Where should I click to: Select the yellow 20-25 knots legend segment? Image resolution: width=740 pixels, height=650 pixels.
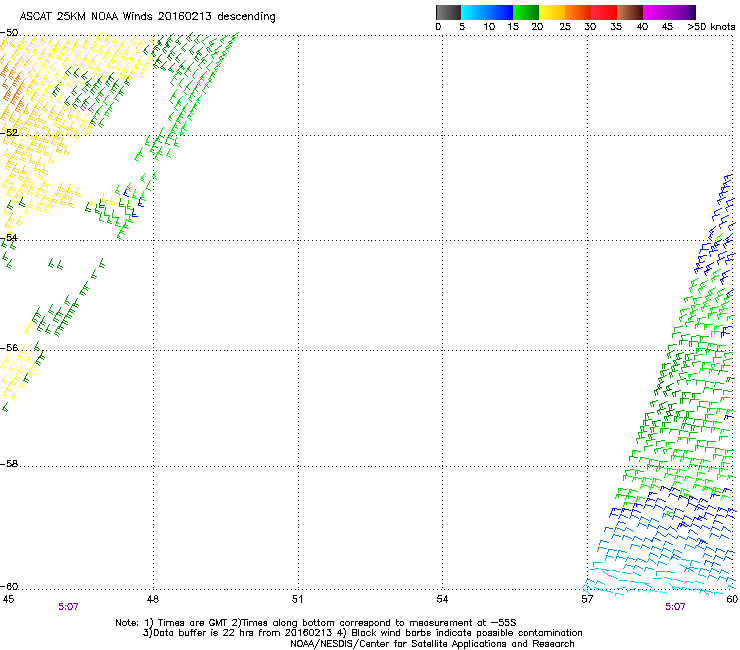coord(552,12)
